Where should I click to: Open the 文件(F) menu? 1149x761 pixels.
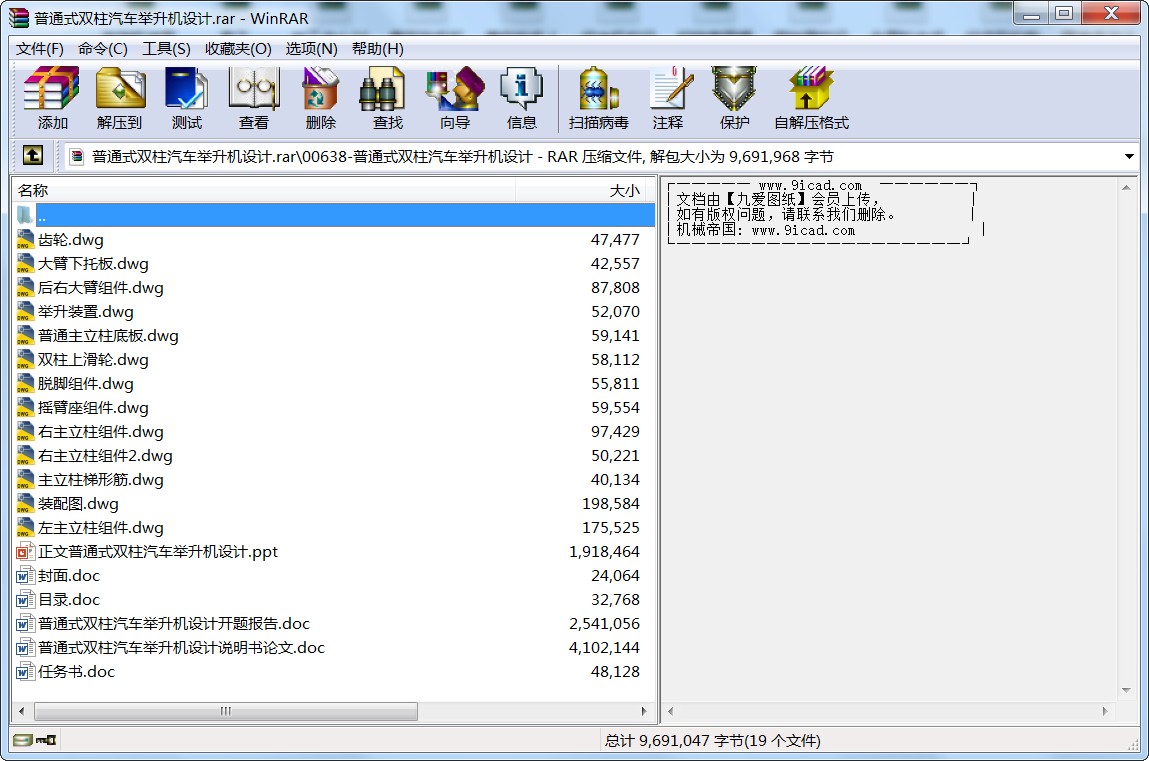[x=40, y=49]
